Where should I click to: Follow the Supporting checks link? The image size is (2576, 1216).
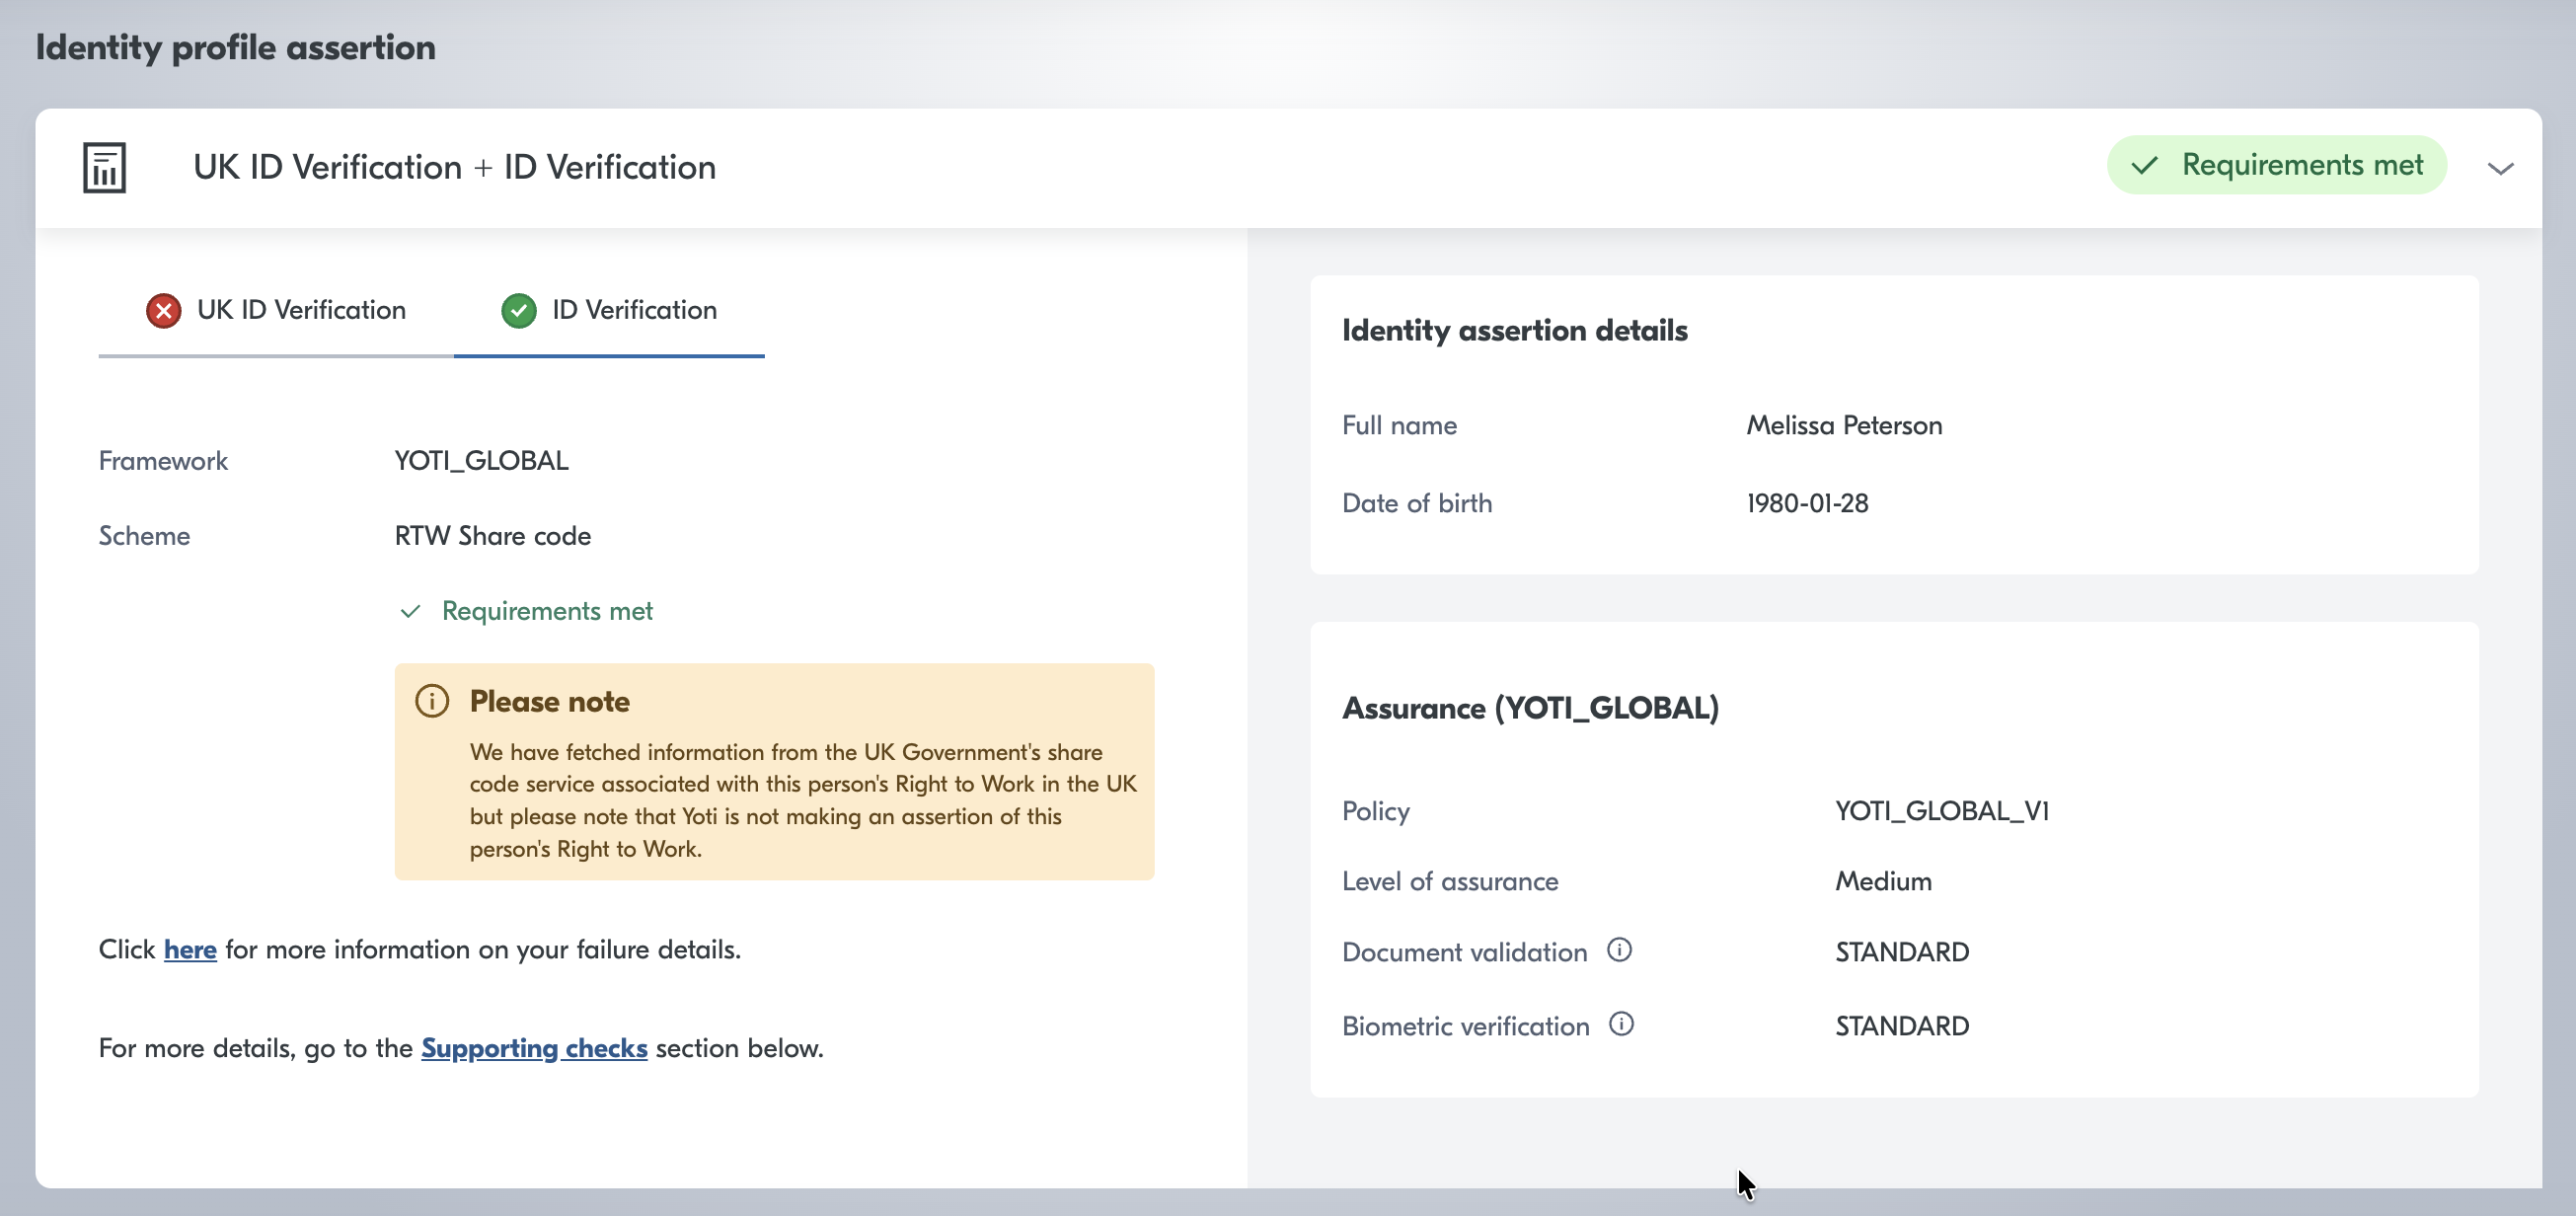534,1048
